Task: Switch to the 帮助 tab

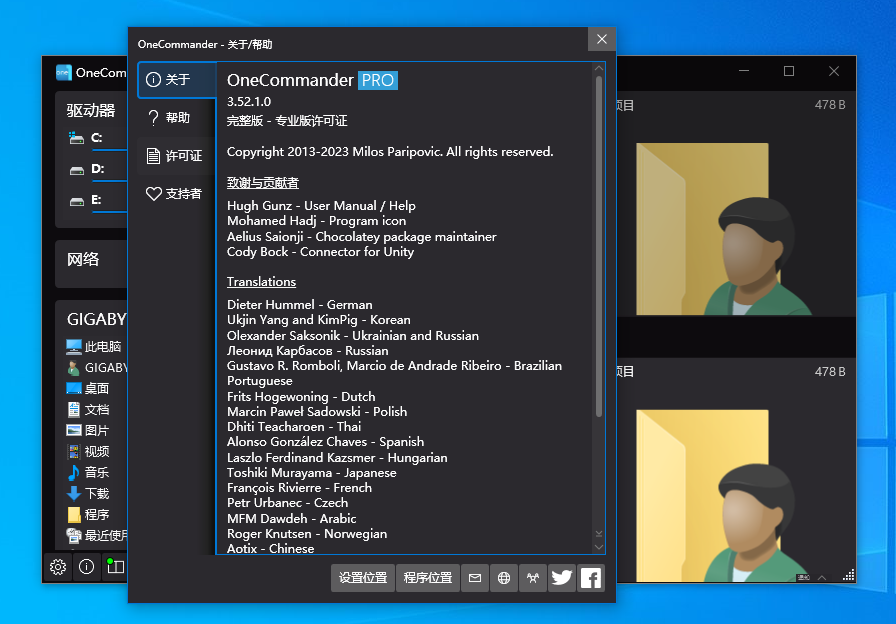Action: click(x=176, y=118)
